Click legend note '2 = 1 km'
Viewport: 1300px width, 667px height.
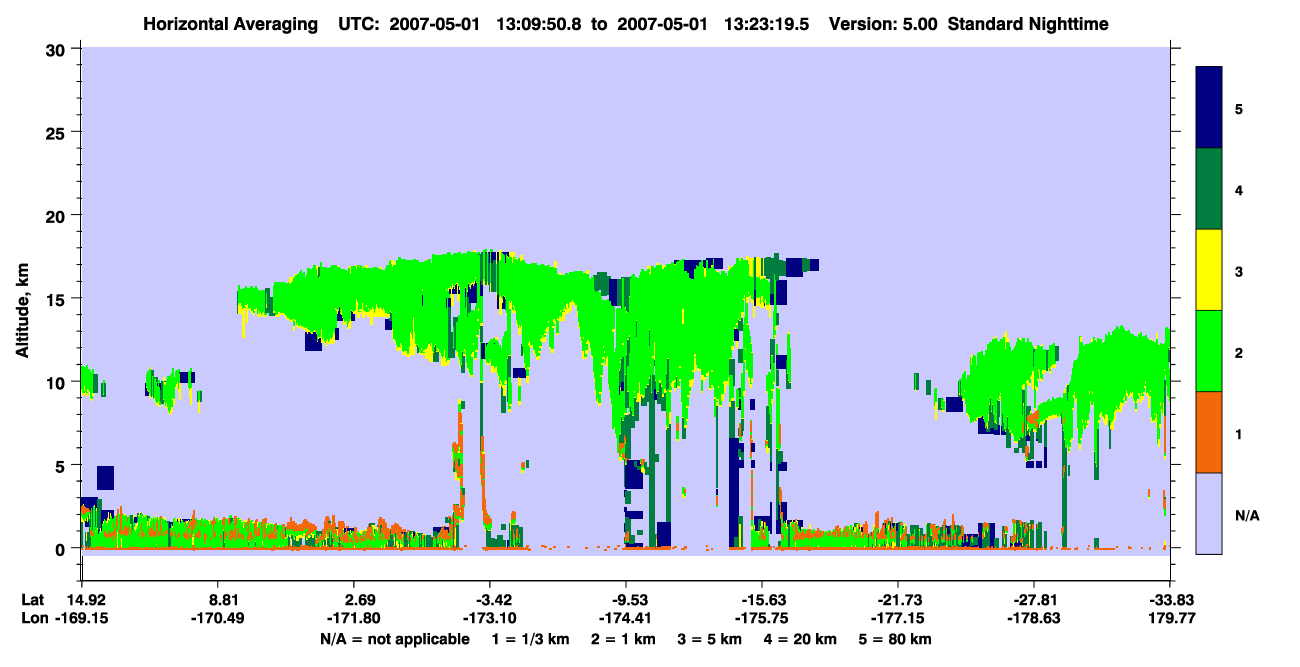click(x=623, y=639)
